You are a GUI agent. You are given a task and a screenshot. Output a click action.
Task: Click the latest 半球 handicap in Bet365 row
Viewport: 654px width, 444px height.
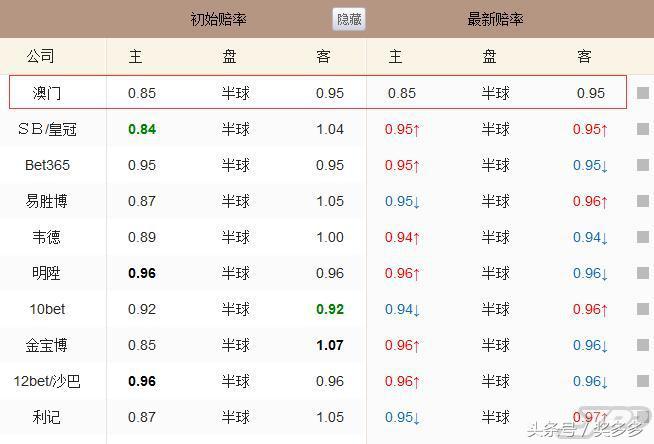click(x=496, y=165)
